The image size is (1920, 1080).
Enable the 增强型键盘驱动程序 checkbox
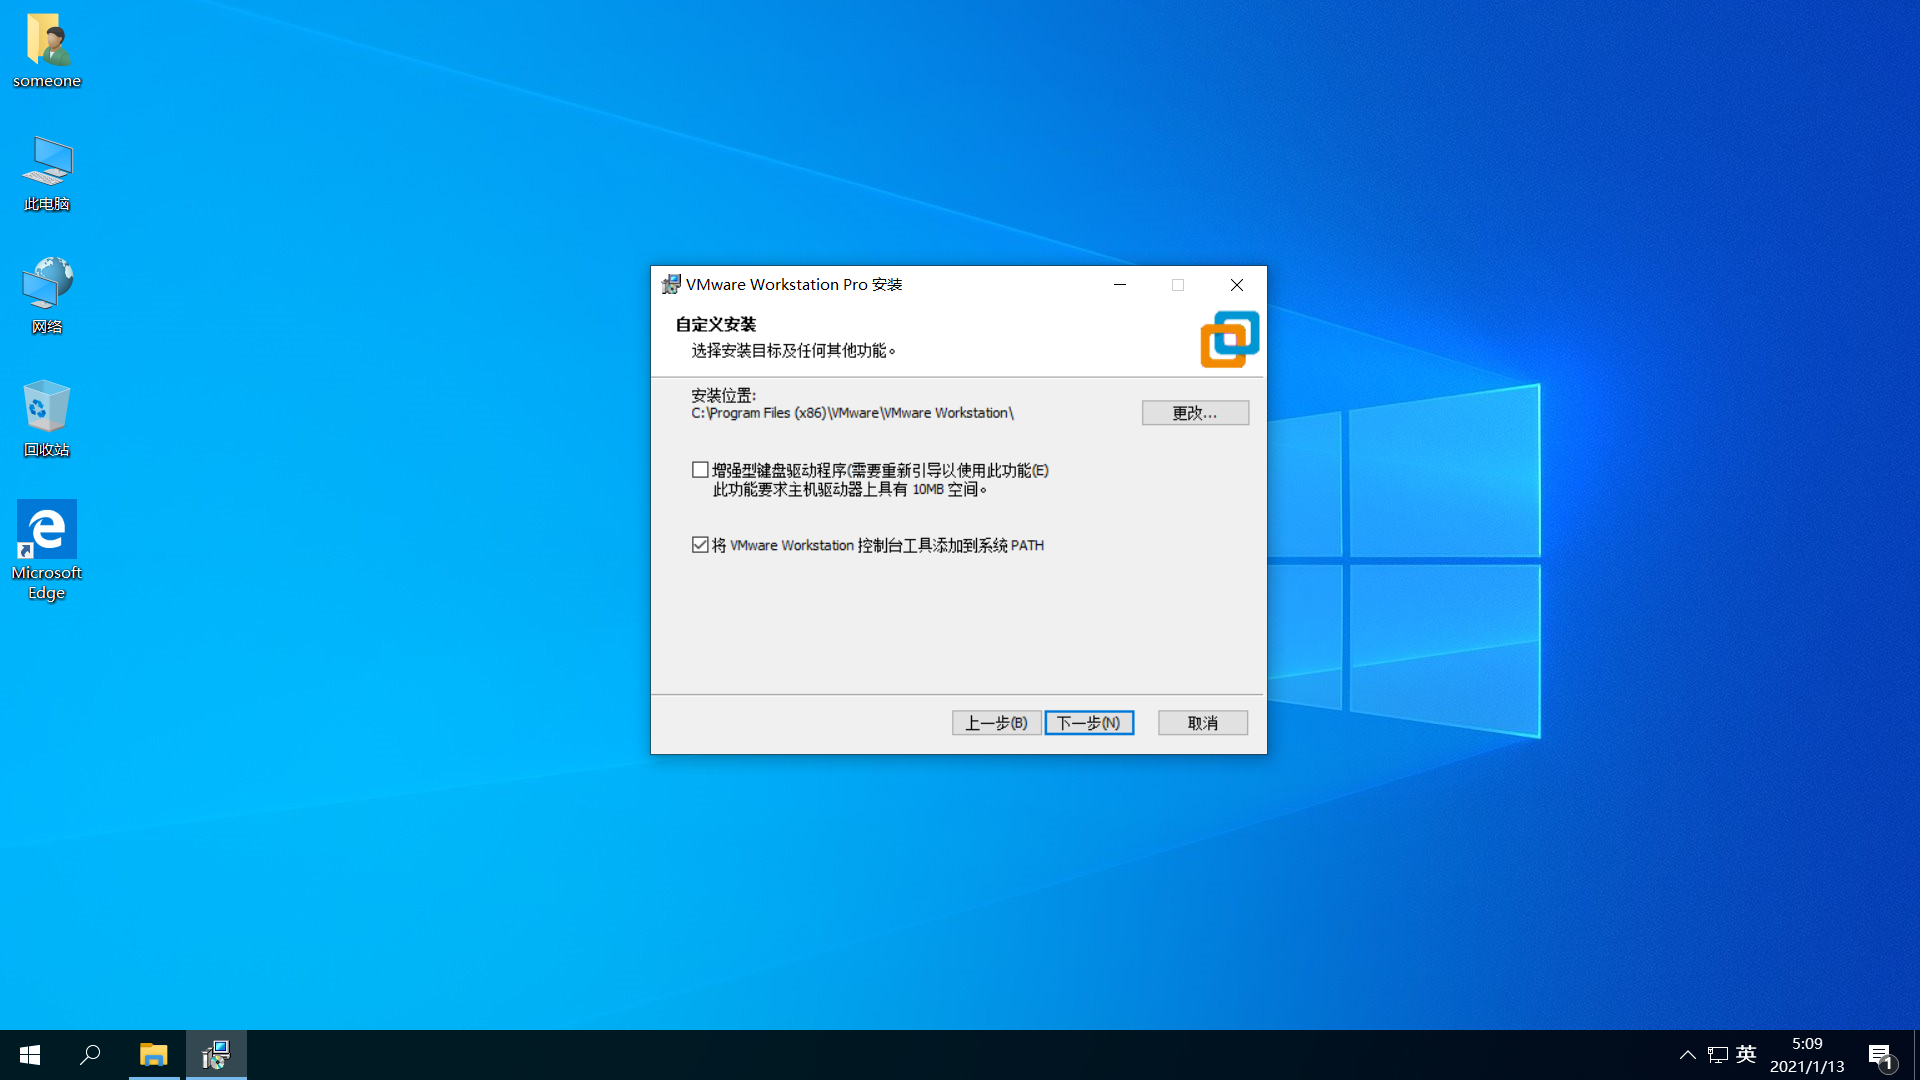click(x=700, y=470)
